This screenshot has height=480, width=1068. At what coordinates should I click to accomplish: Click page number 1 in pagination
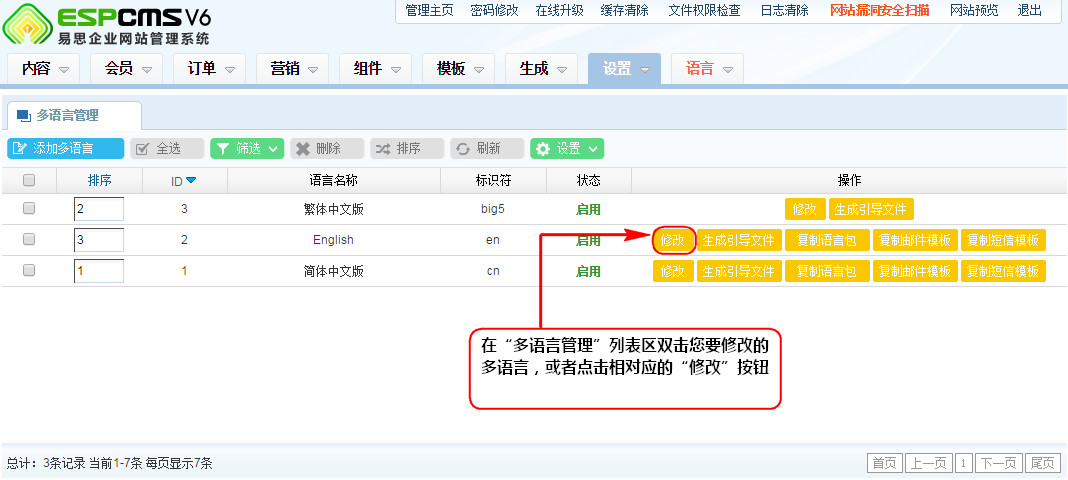click(964, 464)
